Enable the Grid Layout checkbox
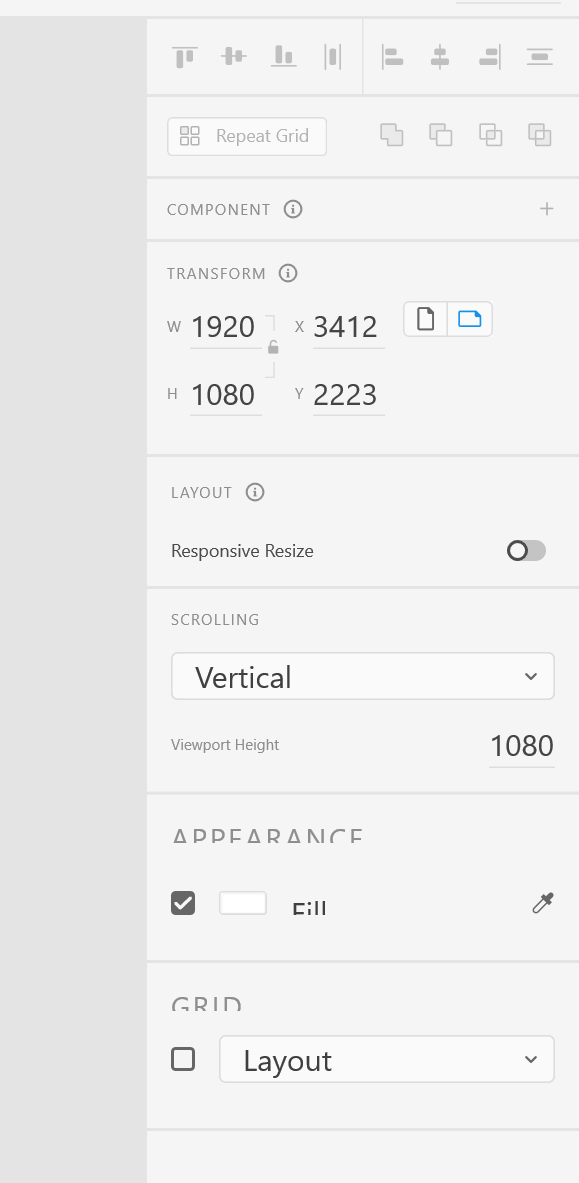 point(183,1058)
